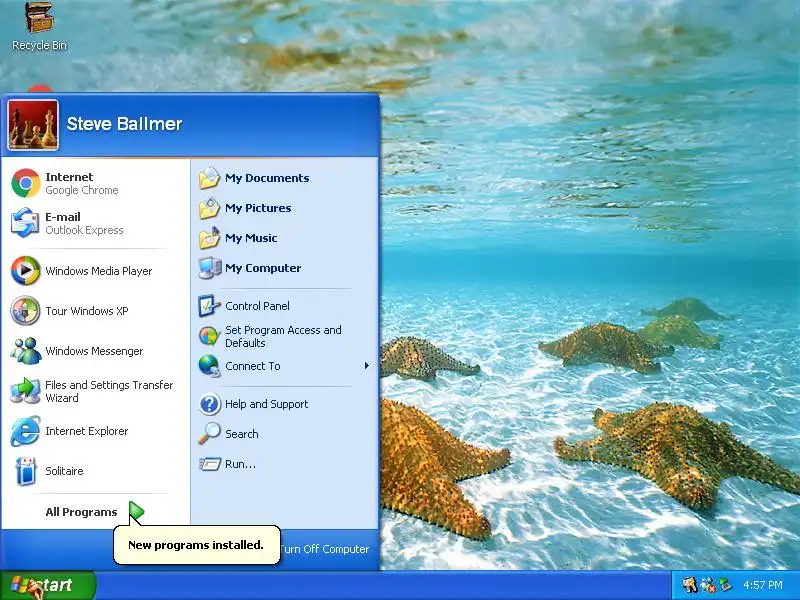The height and width of the screenshot is (600, 800).
Task: Select the Search label in Start menu
Action: [241, 434]
